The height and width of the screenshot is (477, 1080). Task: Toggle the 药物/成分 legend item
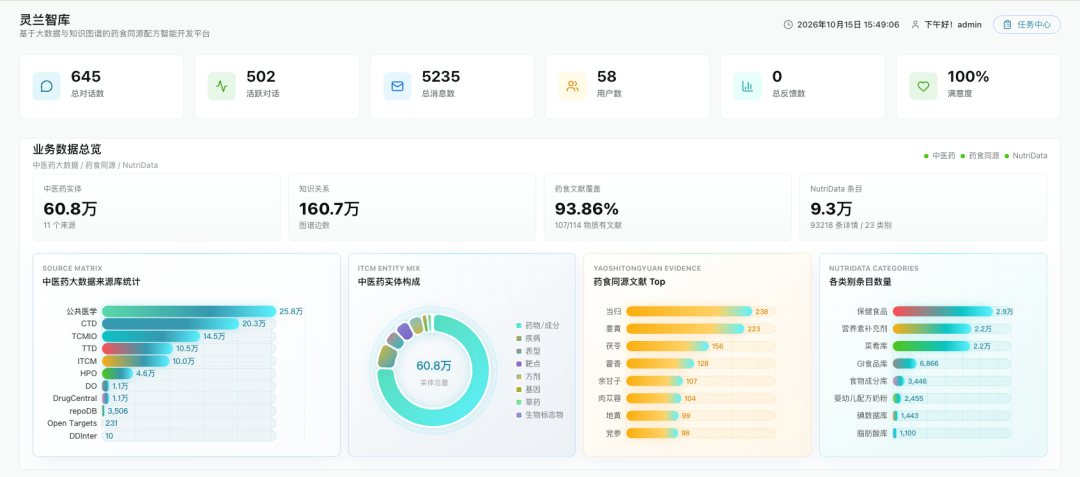pos(537,325)
